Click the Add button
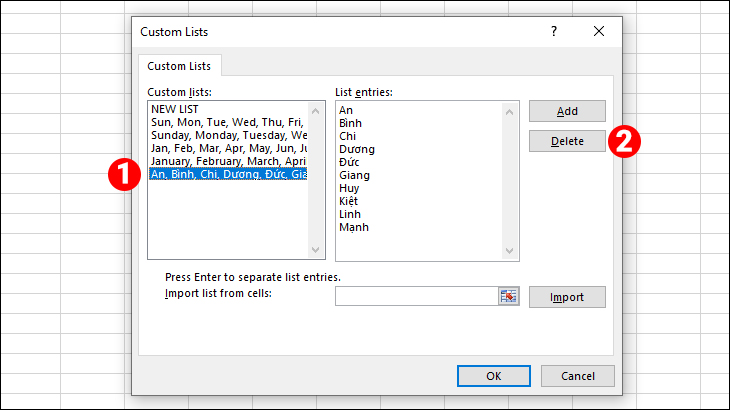Image resolution: width=730 pixels, height=410 pixels. click(567, 111)
